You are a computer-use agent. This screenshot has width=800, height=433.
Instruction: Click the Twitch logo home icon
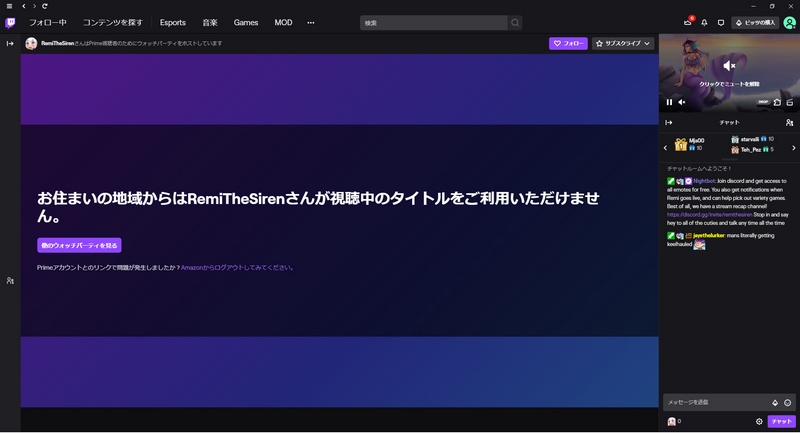[10, 22]
